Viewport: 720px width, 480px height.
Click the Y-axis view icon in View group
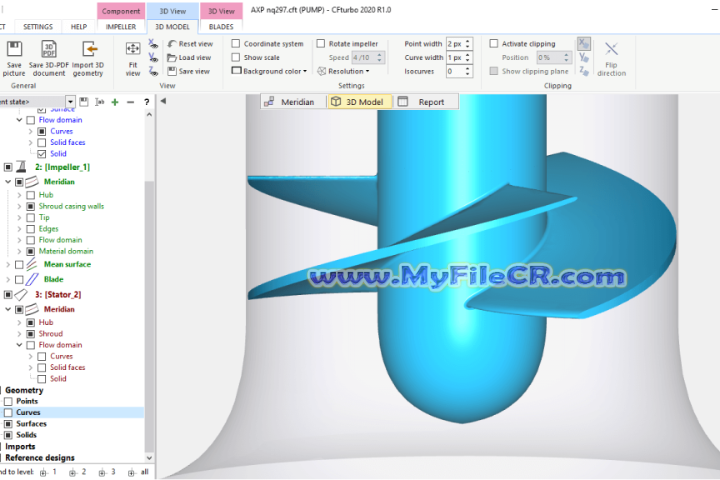pos(153,57)
